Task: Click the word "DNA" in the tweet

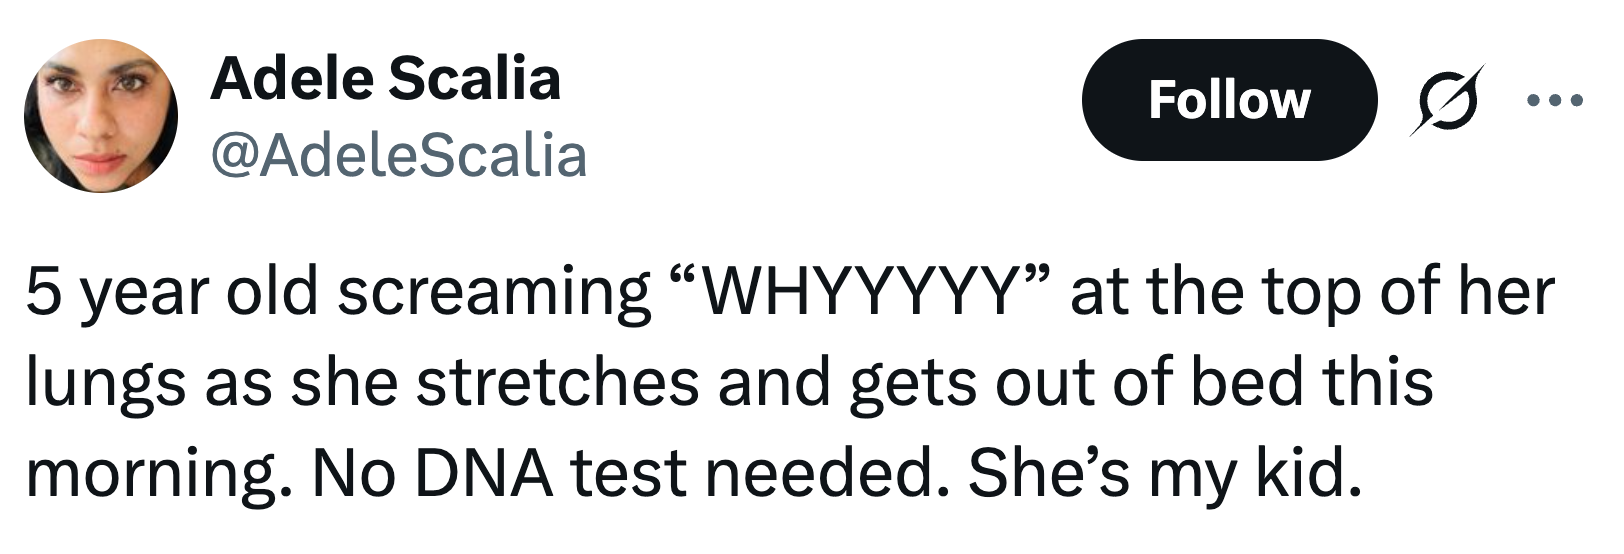Action: pyautogui.click(x=484, y=472)
